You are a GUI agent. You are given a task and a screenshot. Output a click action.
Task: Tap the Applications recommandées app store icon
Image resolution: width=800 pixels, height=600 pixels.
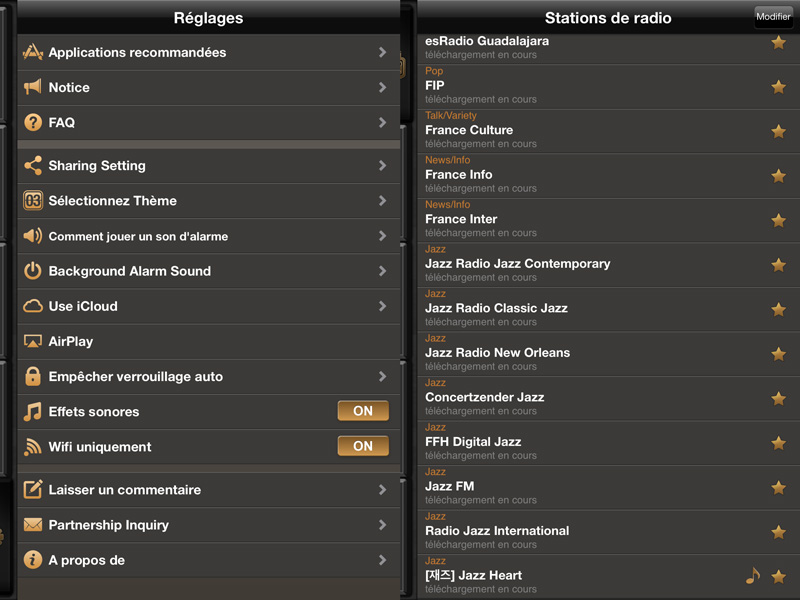pyautogui.click(x=33, y=52)
